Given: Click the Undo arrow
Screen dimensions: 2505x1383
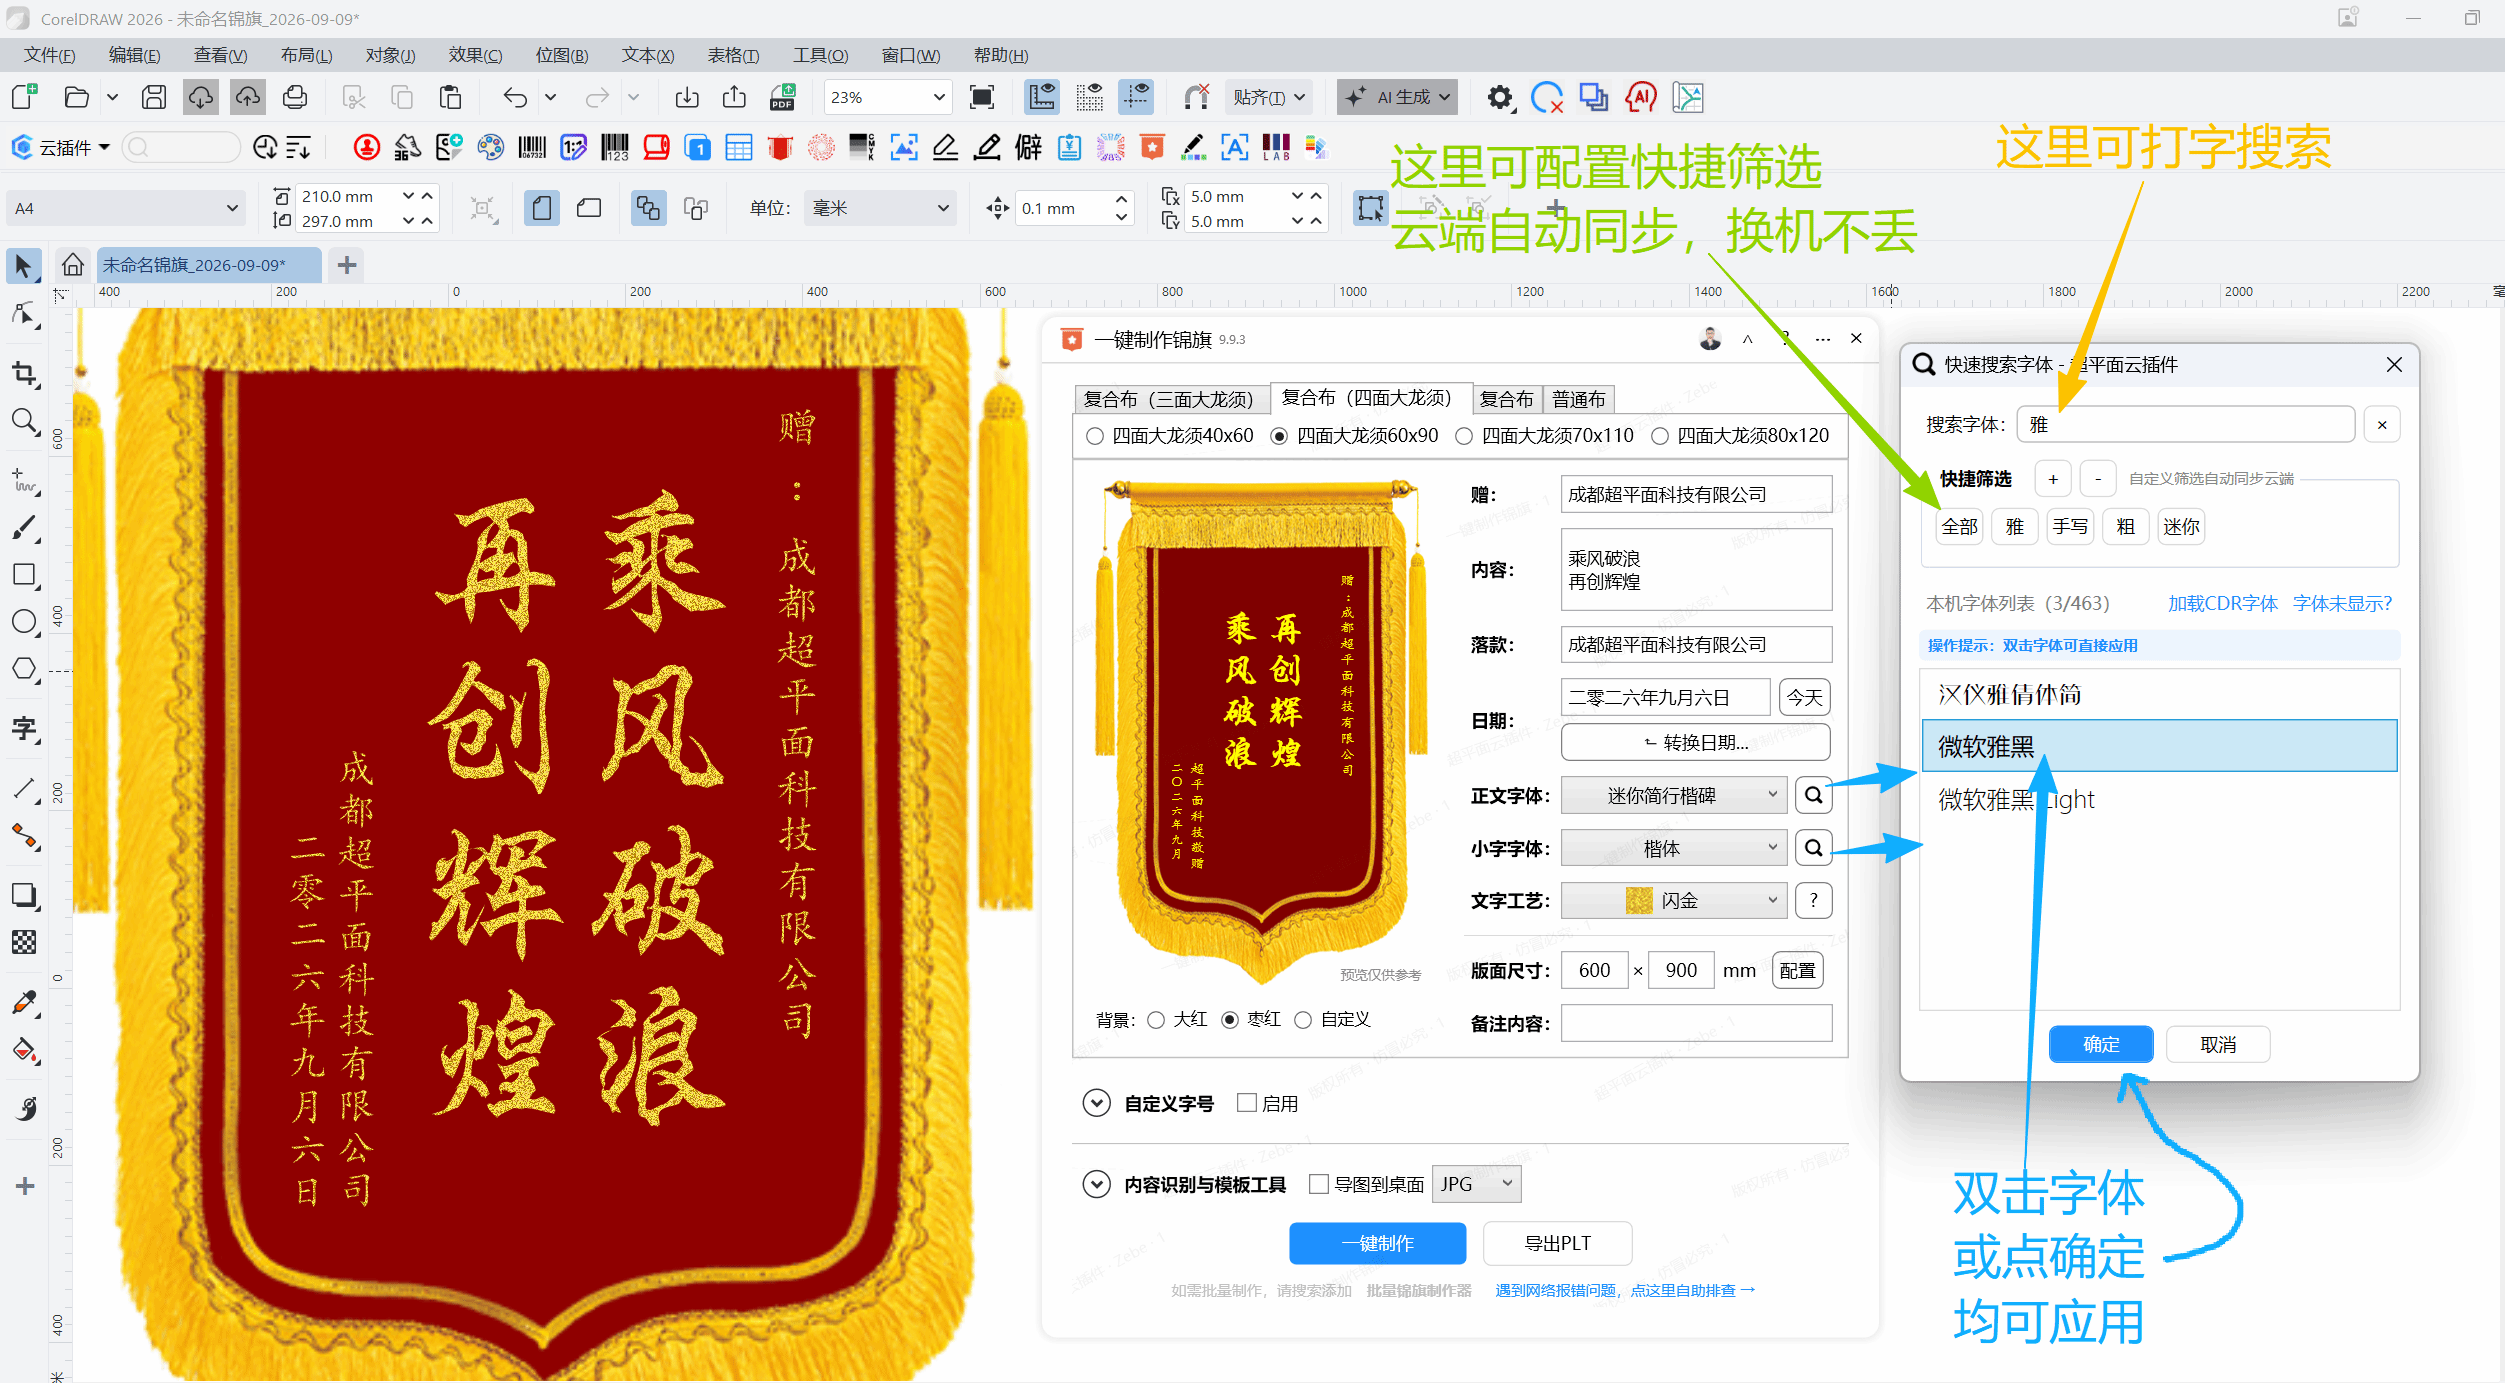Looking at the screenshot, I should point(514,97).
